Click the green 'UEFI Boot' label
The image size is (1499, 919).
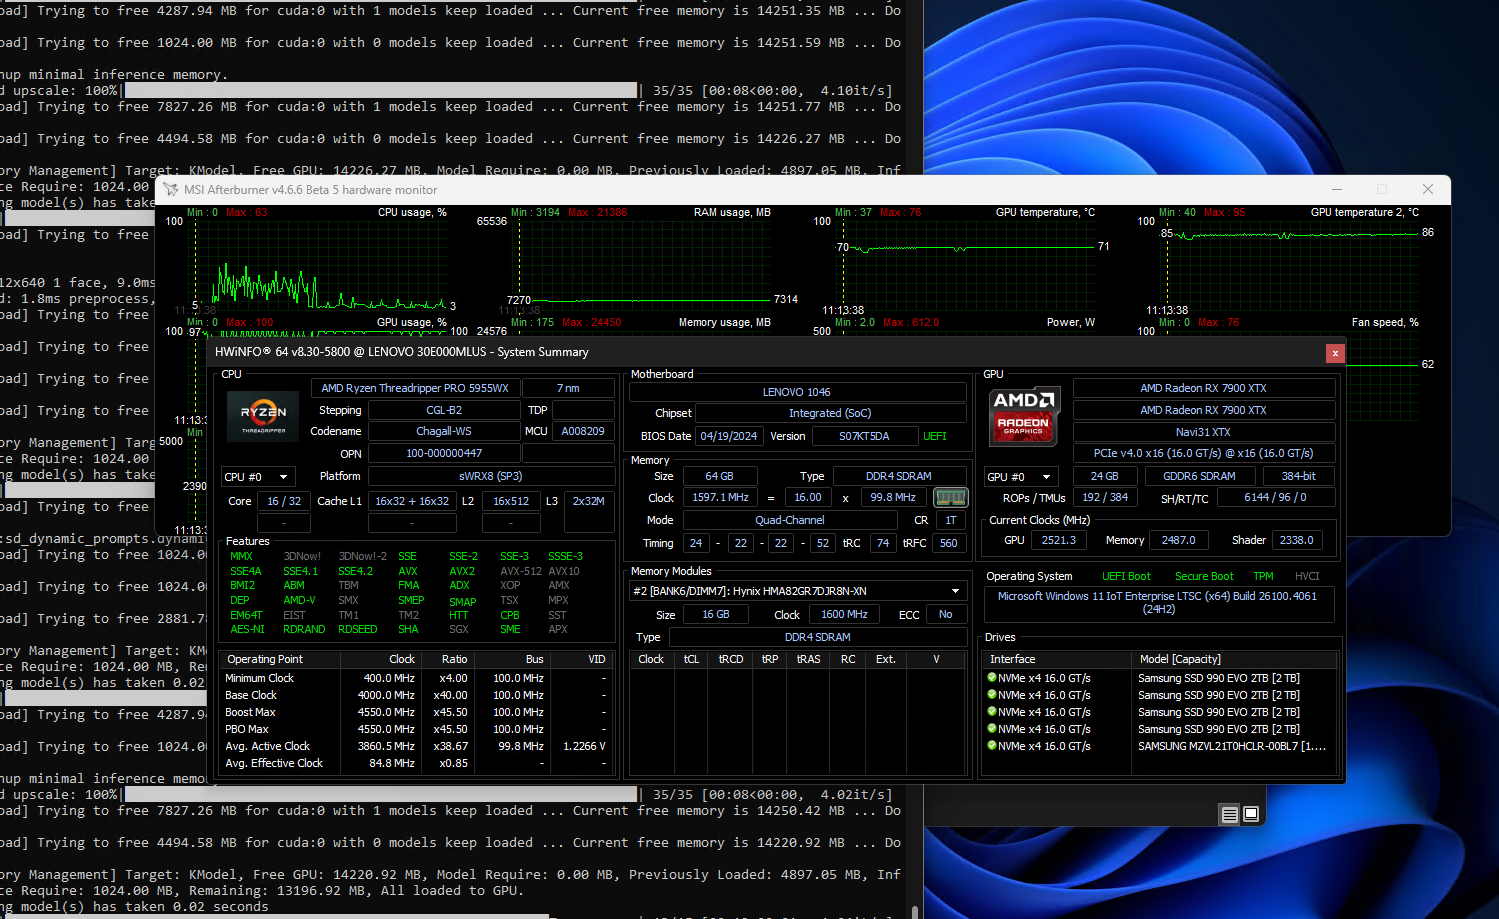[x=1126, y=576]
